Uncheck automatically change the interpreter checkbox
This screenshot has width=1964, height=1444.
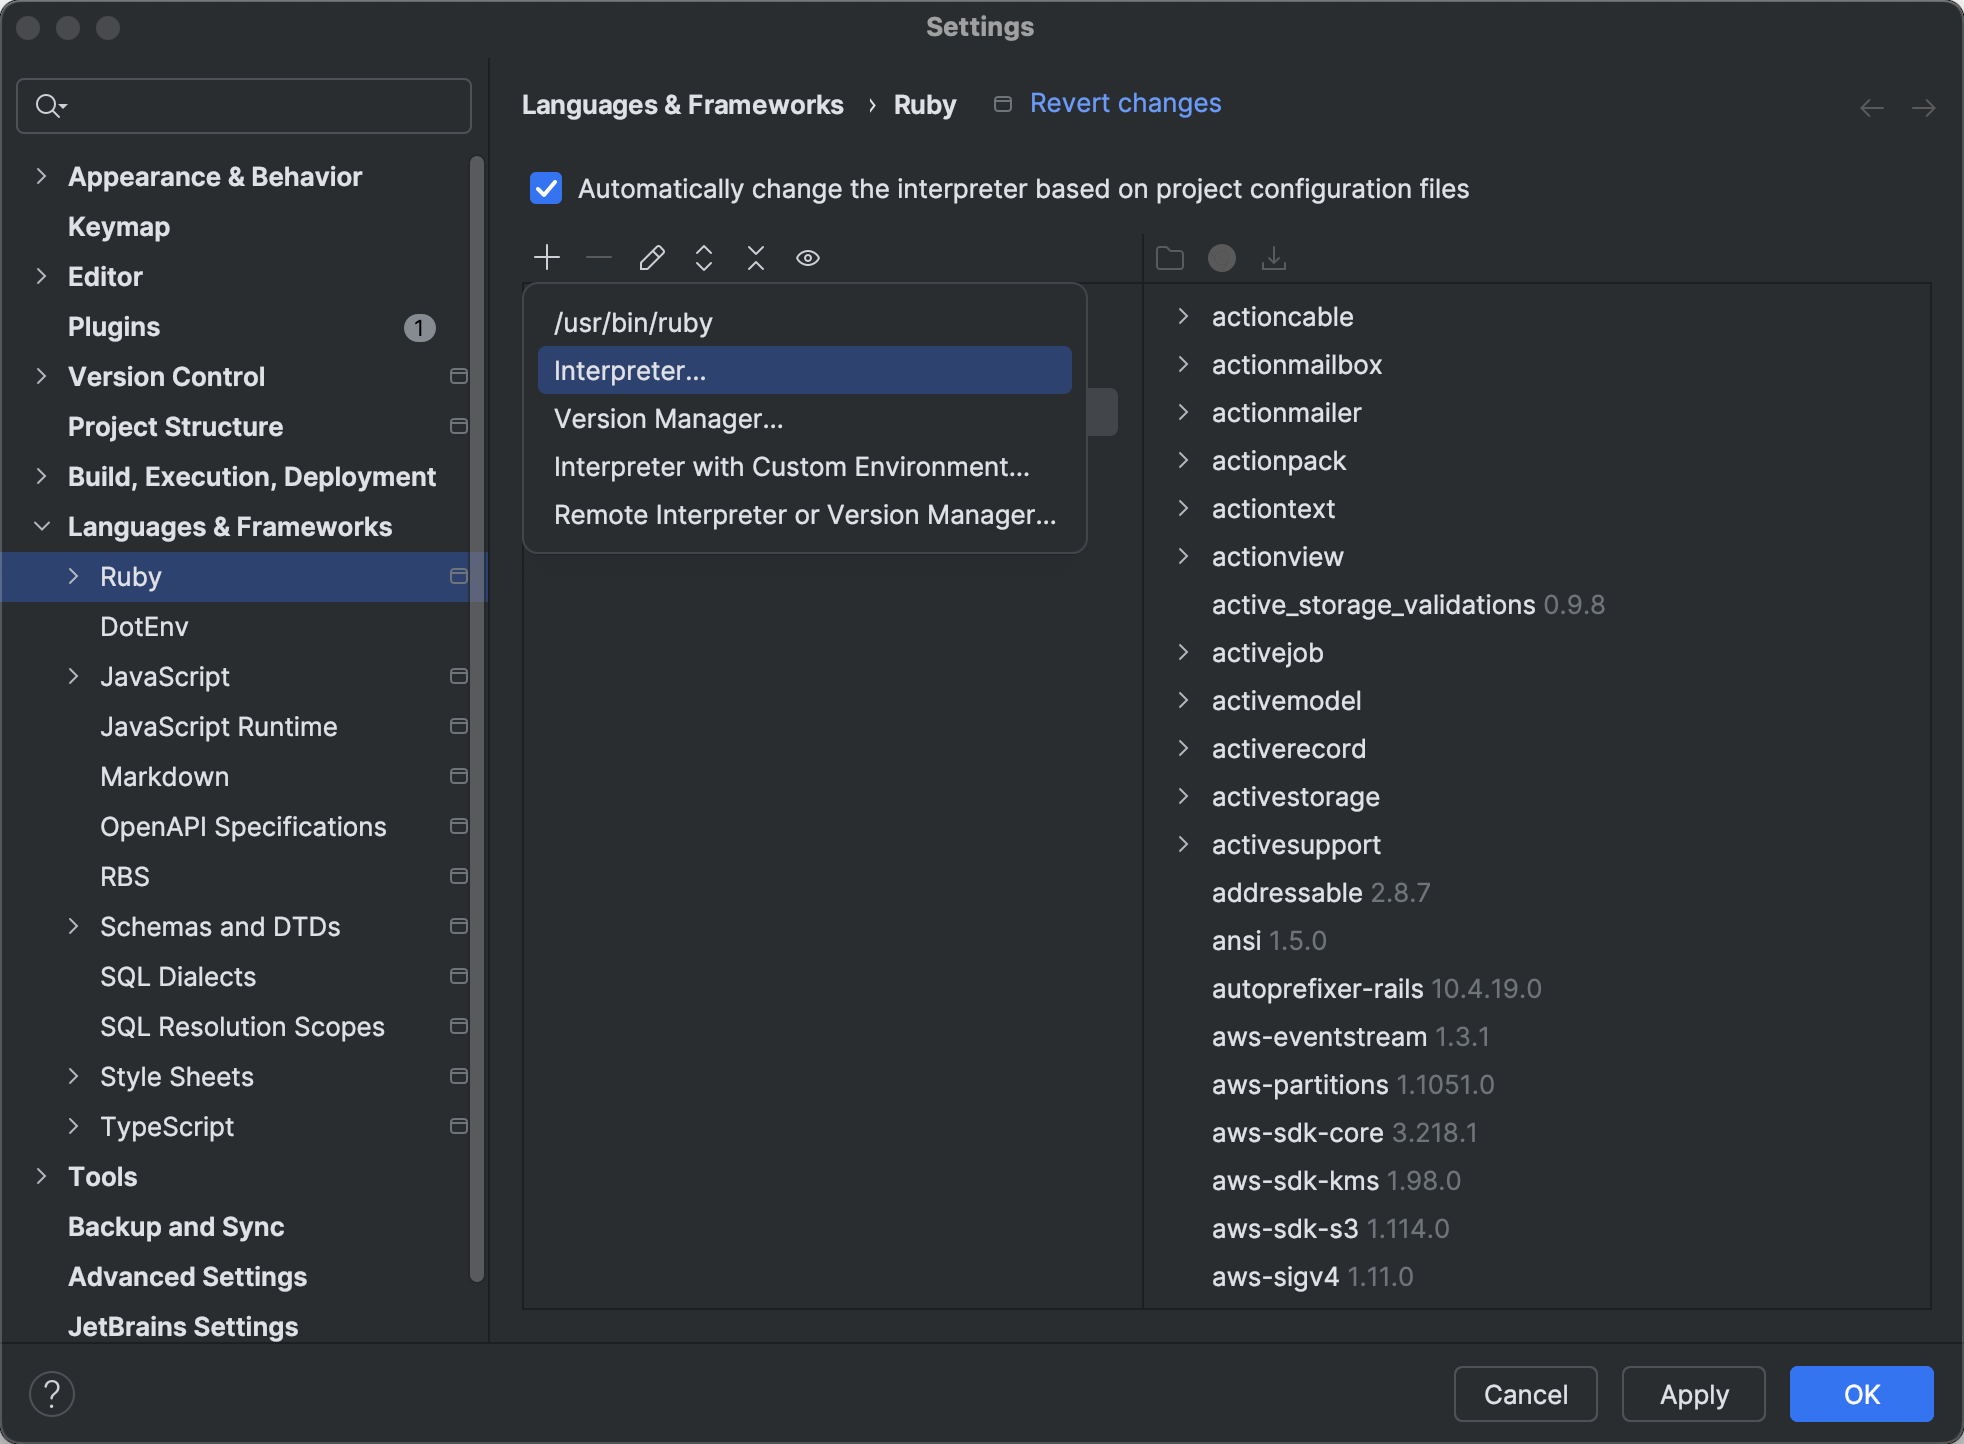click(x=546, y=188)
